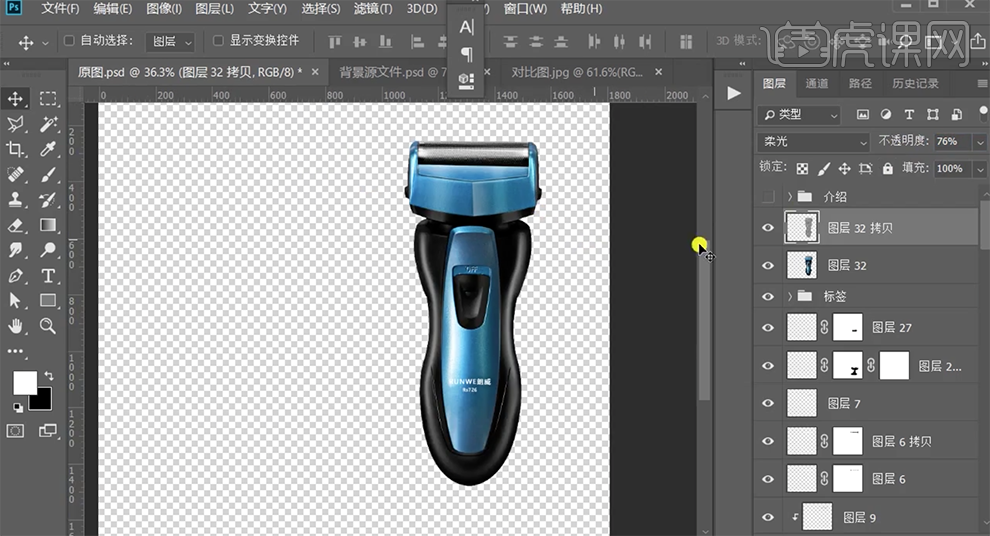
Task: Open the 类型 layer filter dropdown
Action: point(799,115)
